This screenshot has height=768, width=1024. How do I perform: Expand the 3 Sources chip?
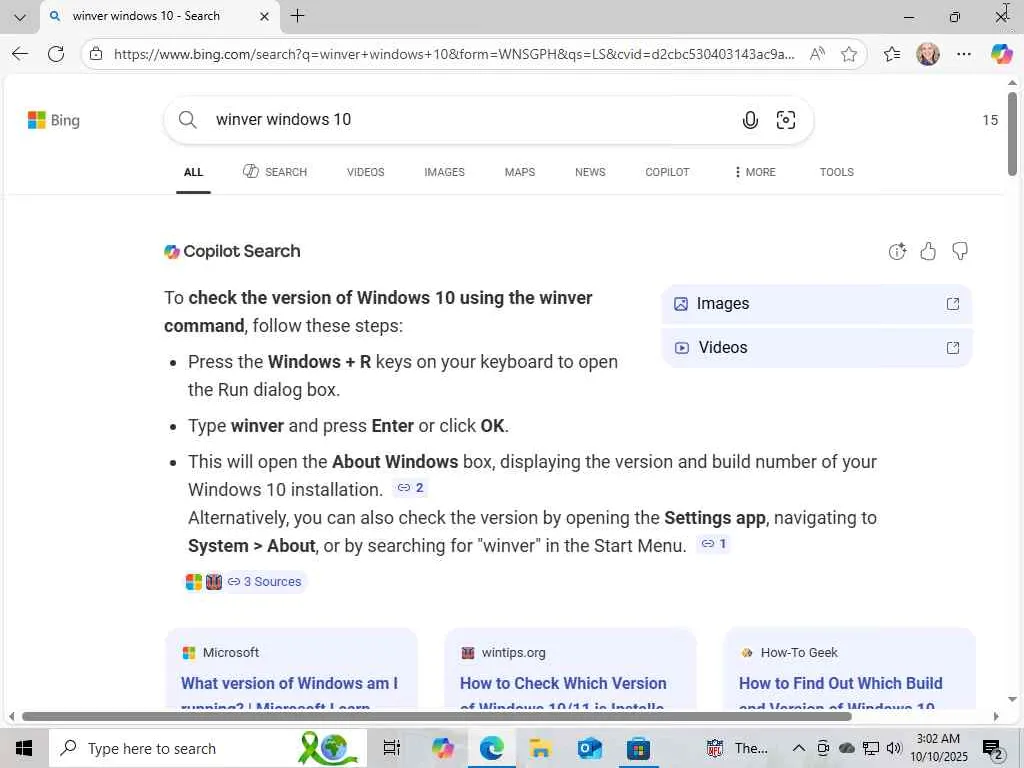click(264, 582)
